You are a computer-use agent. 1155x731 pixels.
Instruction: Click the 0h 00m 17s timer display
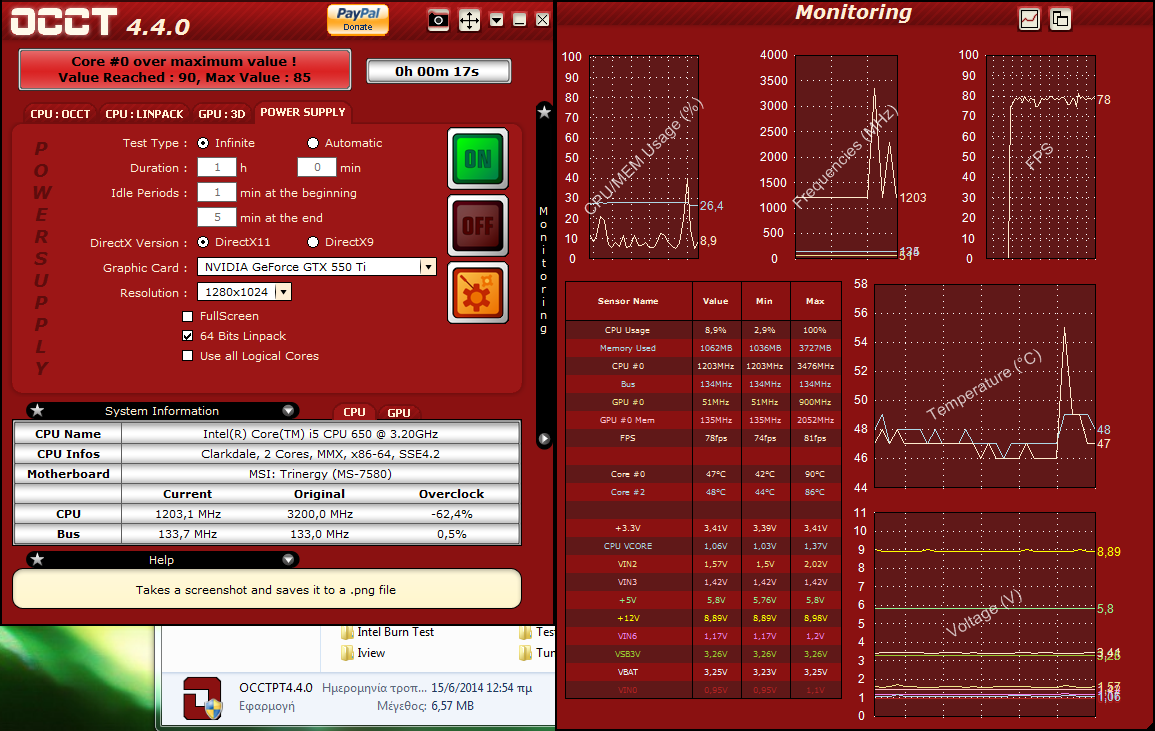(438, 71)
